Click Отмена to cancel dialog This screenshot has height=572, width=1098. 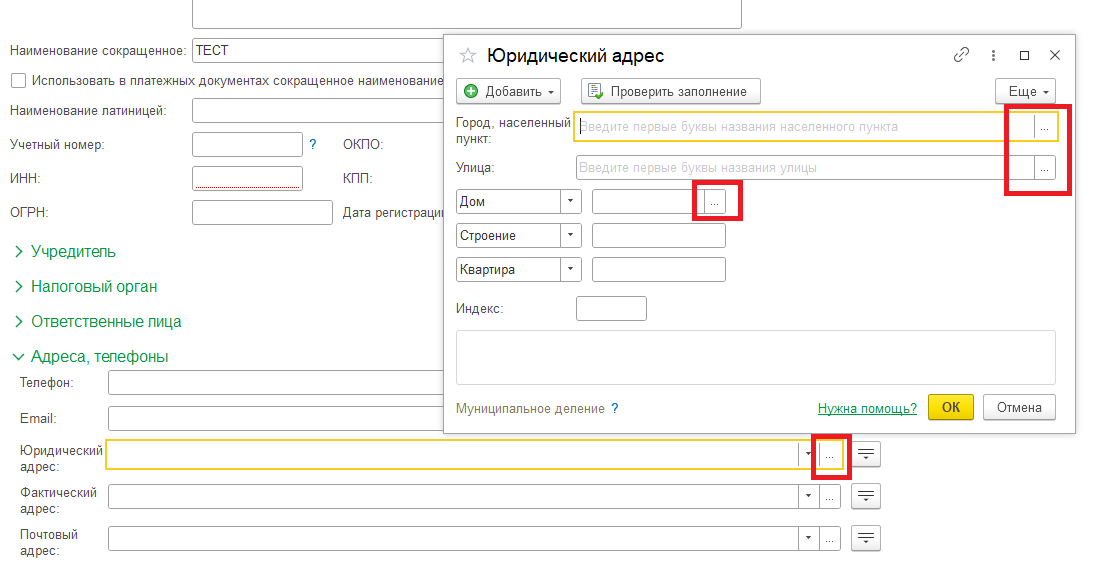coord(1019,407)
